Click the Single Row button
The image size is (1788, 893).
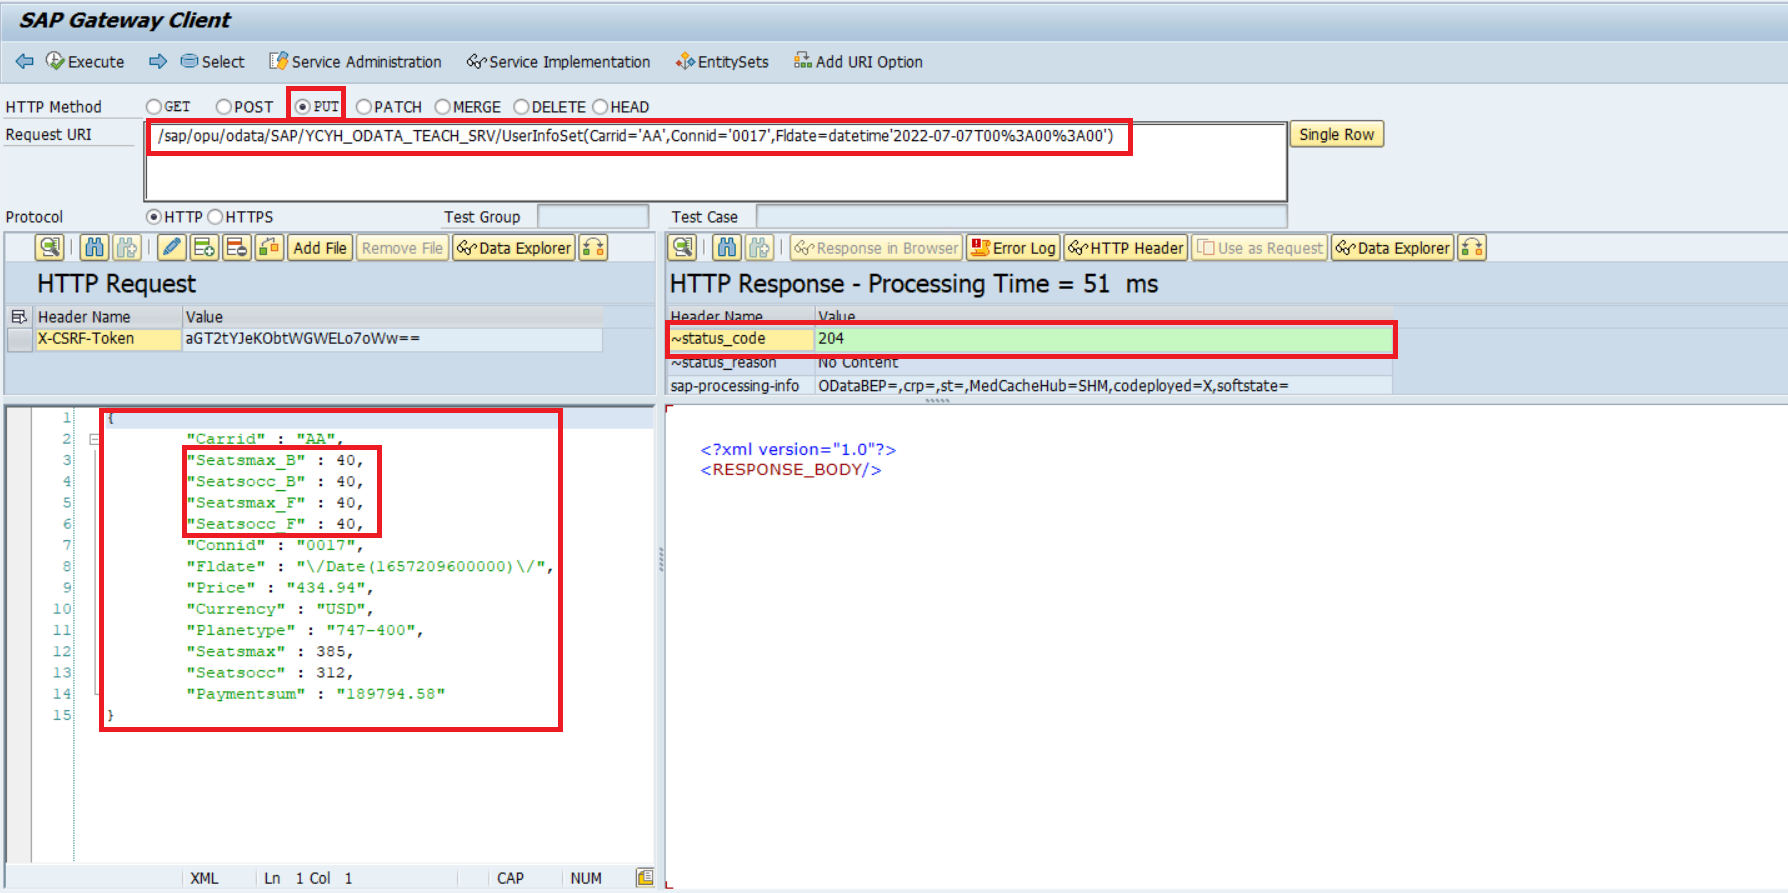[1337, 135]
